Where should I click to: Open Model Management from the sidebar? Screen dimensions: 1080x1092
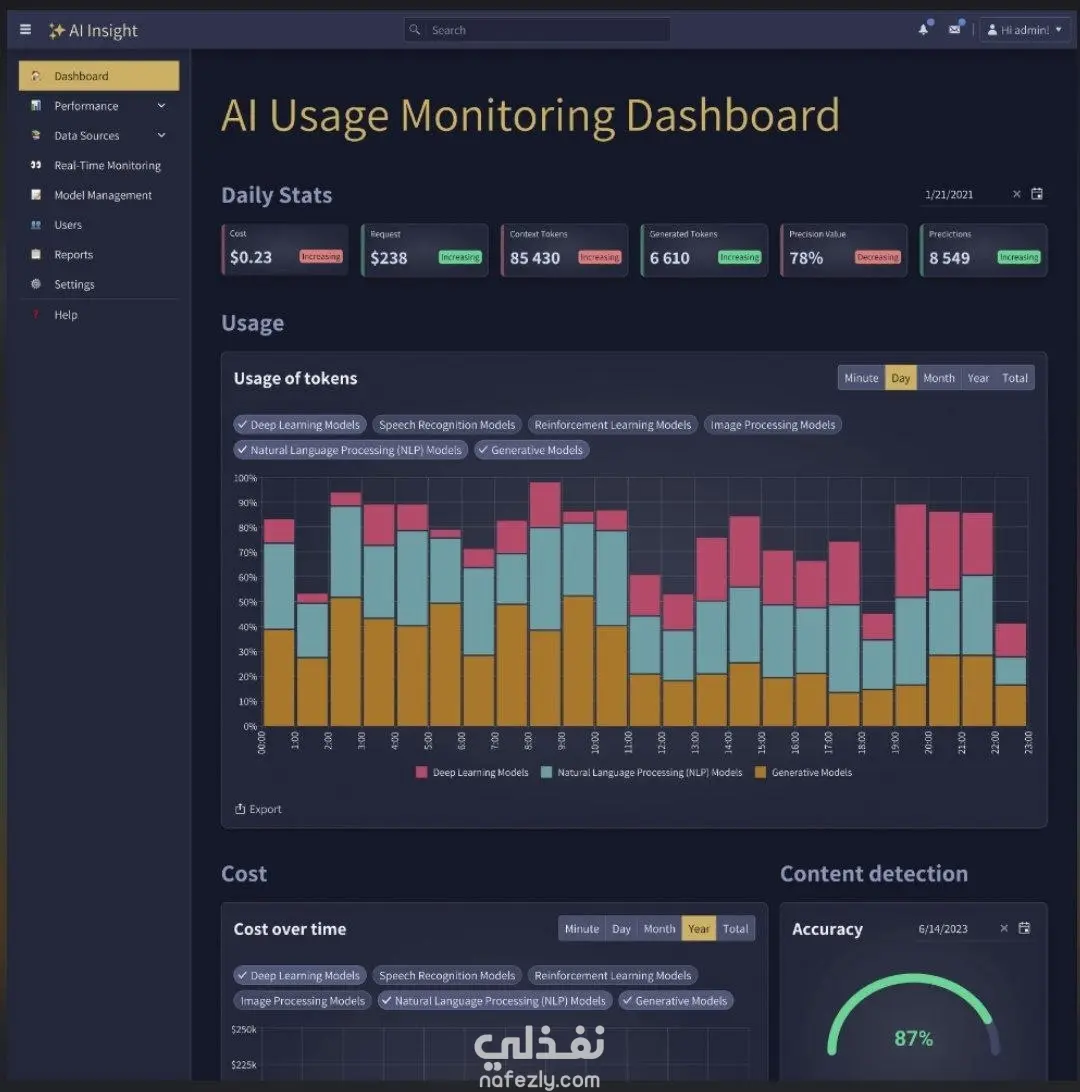102,195
